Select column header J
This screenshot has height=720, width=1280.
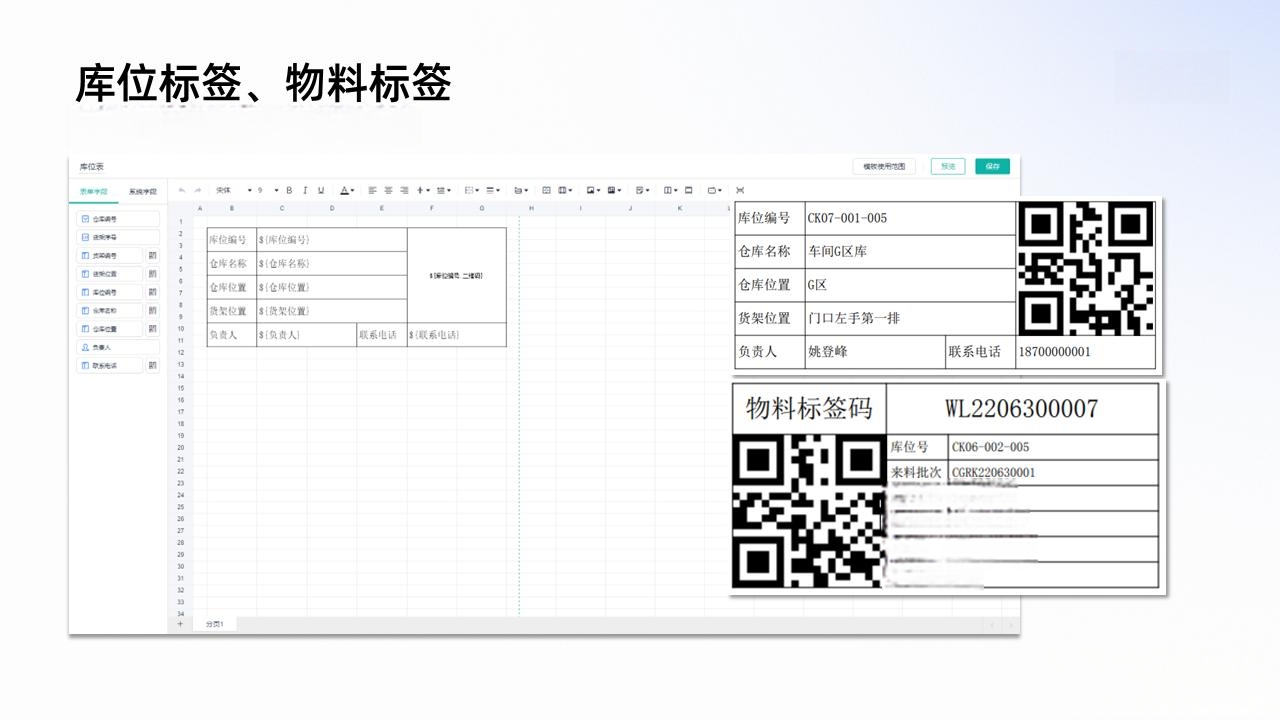(630, 208)
